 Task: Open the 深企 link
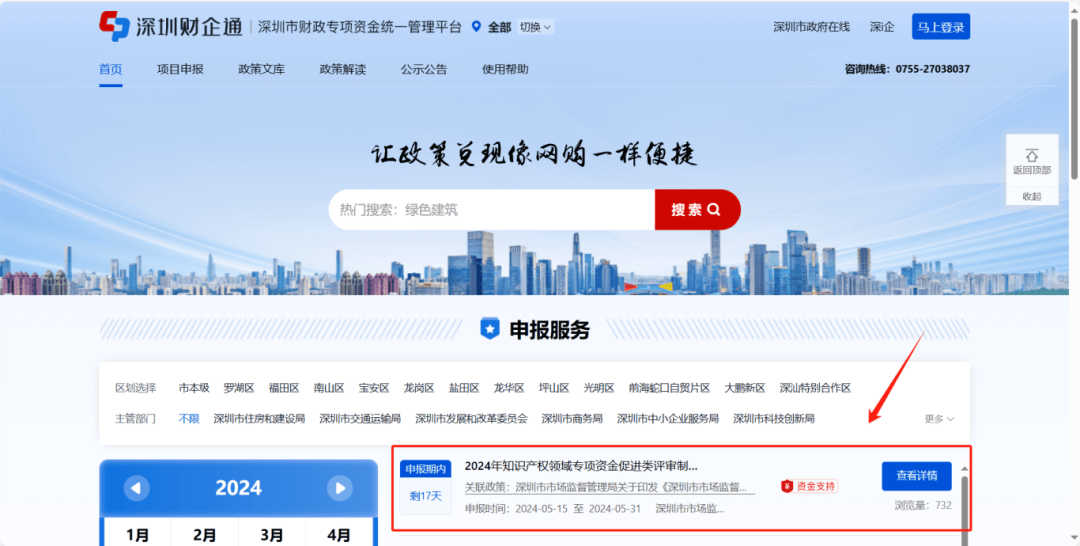(882, 27)
